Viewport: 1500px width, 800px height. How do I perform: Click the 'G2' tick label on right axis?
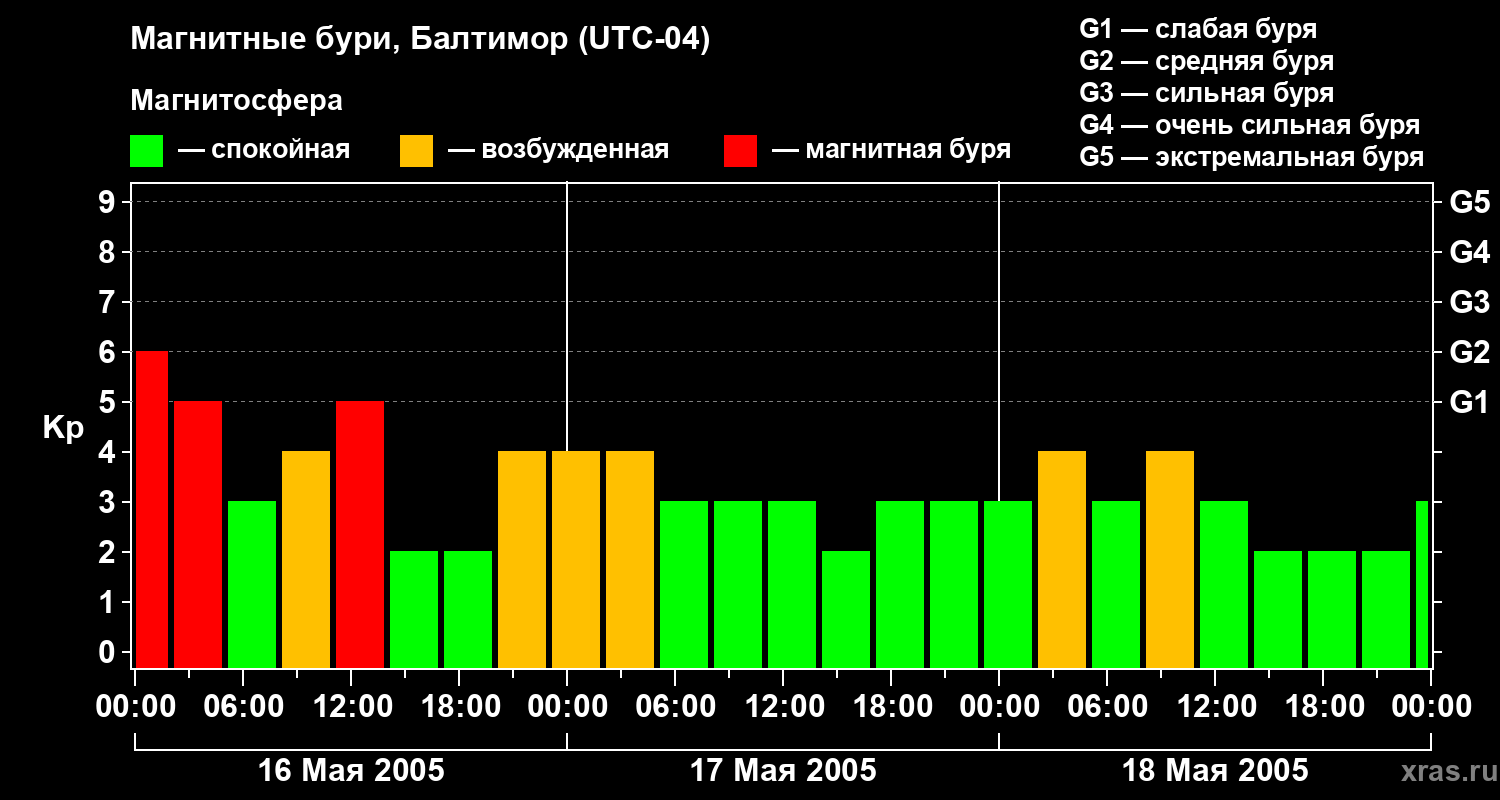pos(1469,352)
